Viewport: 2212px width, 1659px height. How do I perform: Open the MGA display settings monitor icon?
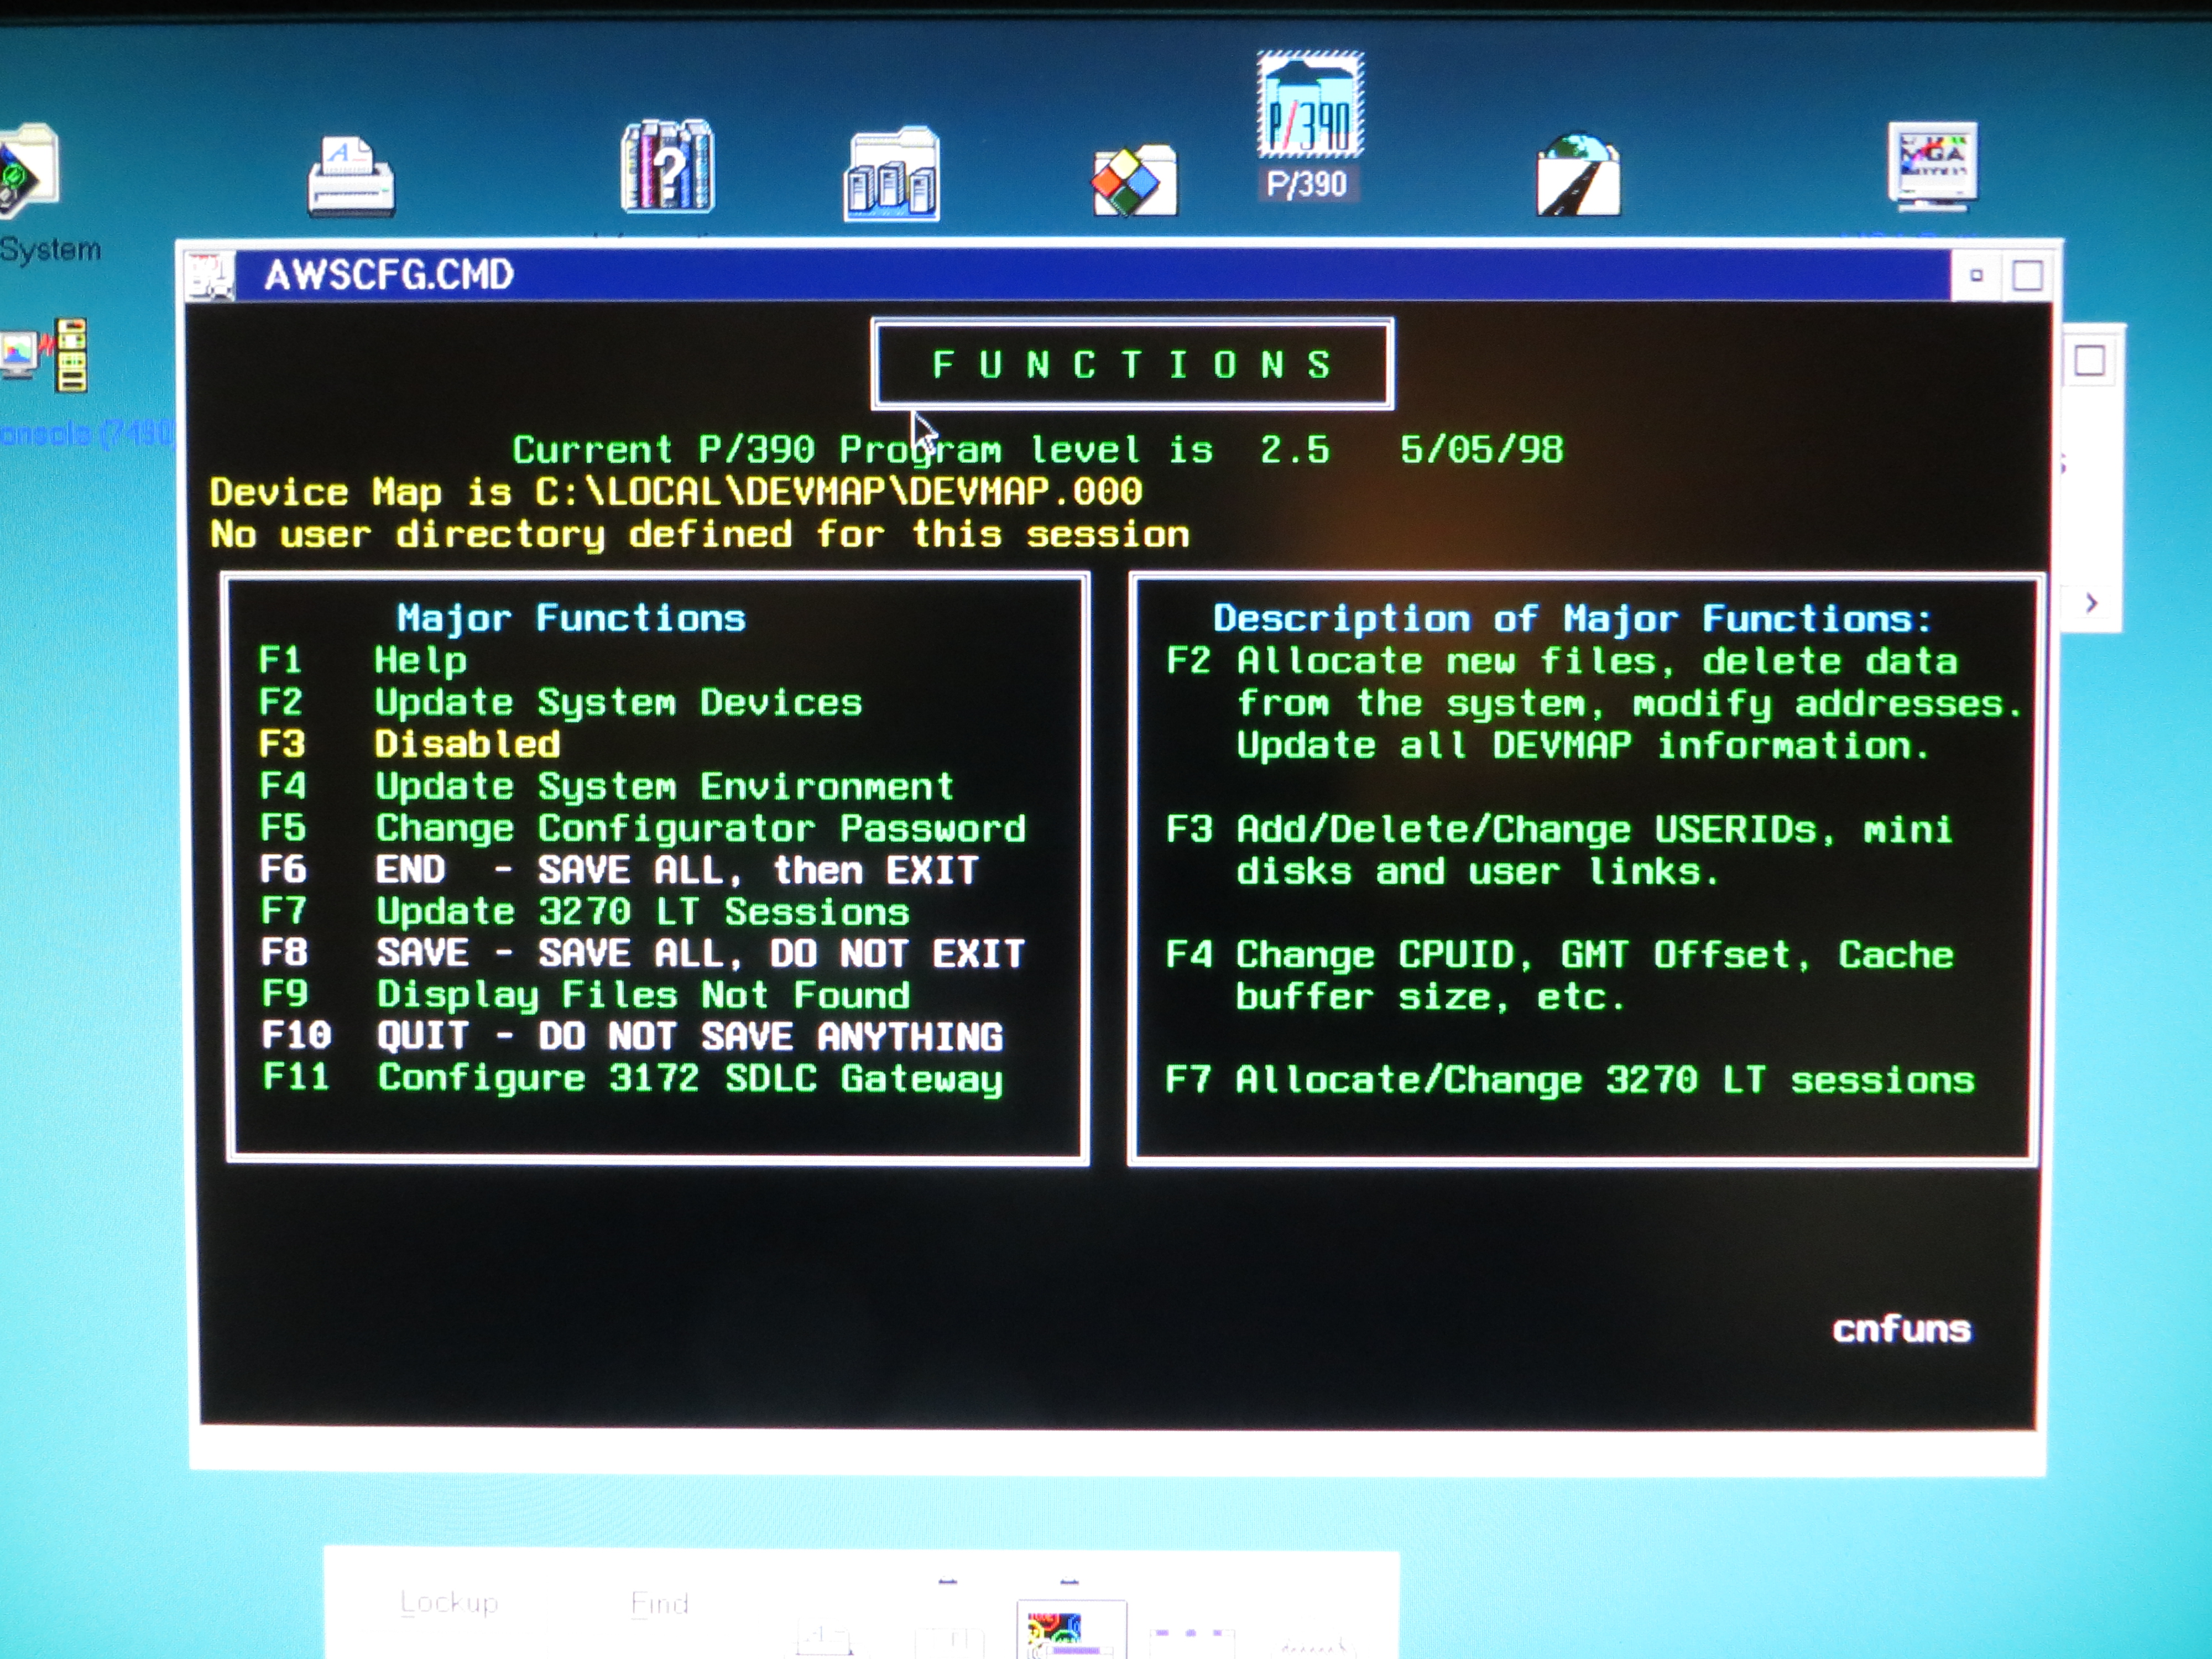(x=1932, y=166)
